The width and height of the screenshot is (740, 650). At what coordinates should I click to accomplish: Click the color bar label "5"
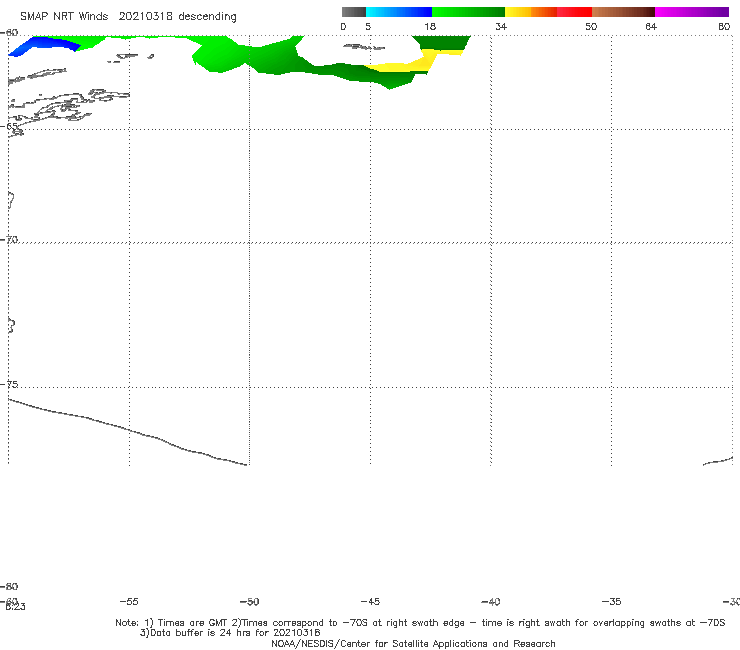pos(368,26)
